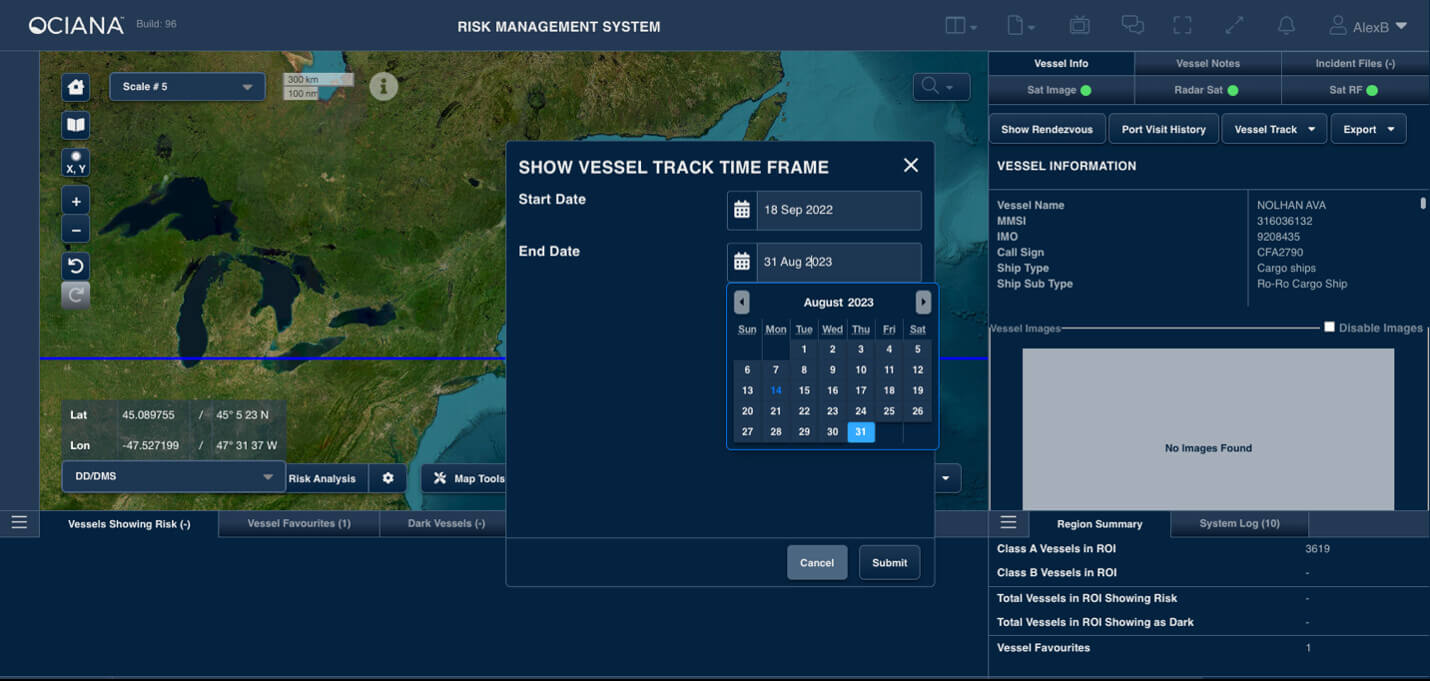
Task: Open the Start Date calendar icon
Action: pyautogui.click(x=742, y=210)
